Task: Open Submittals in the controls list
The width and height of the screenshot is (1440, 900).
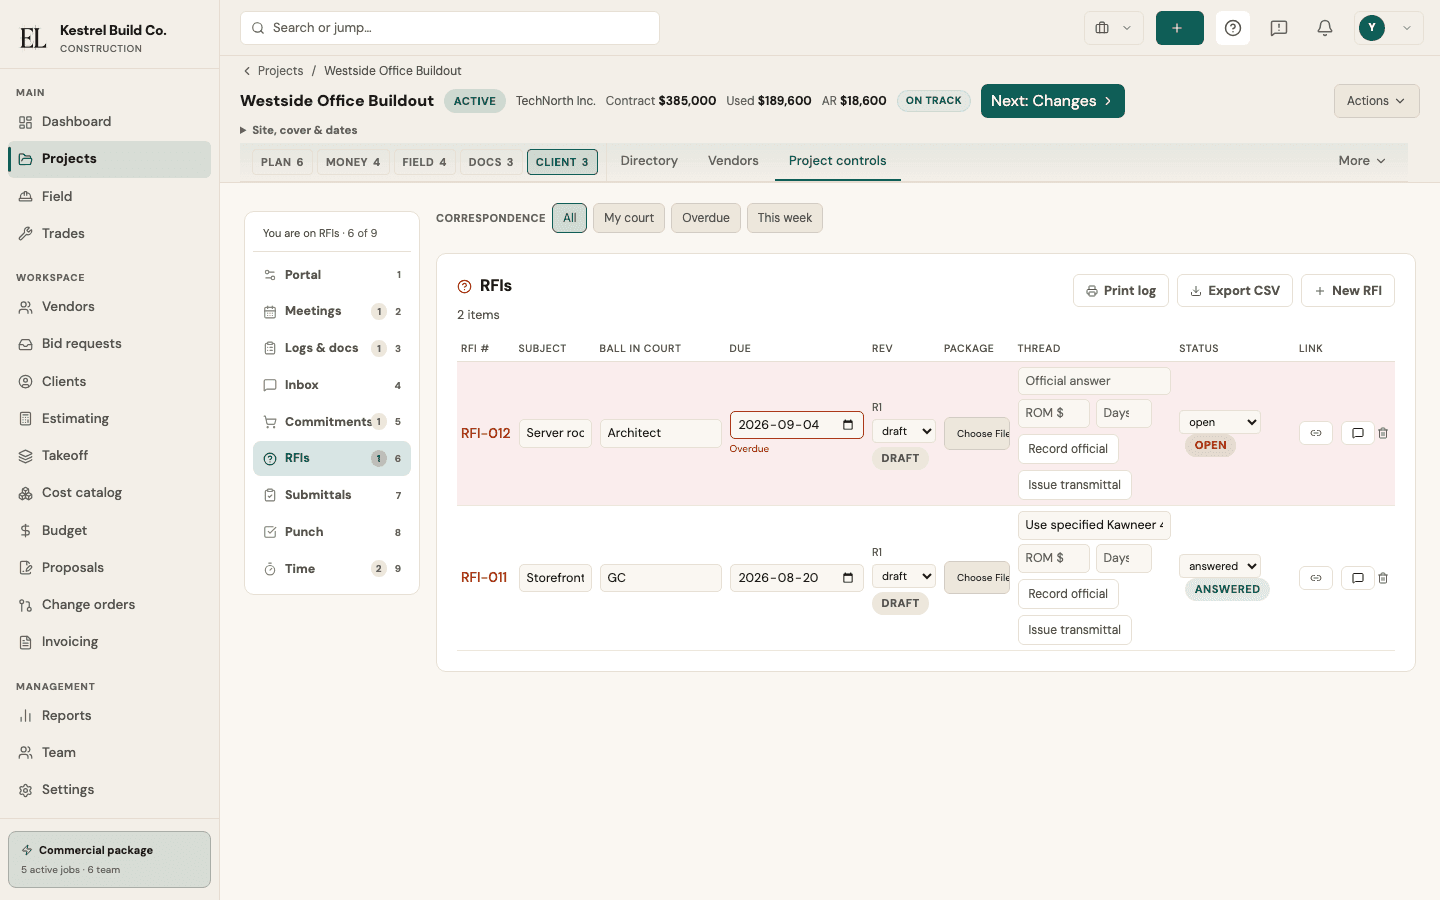Action: 332,495
